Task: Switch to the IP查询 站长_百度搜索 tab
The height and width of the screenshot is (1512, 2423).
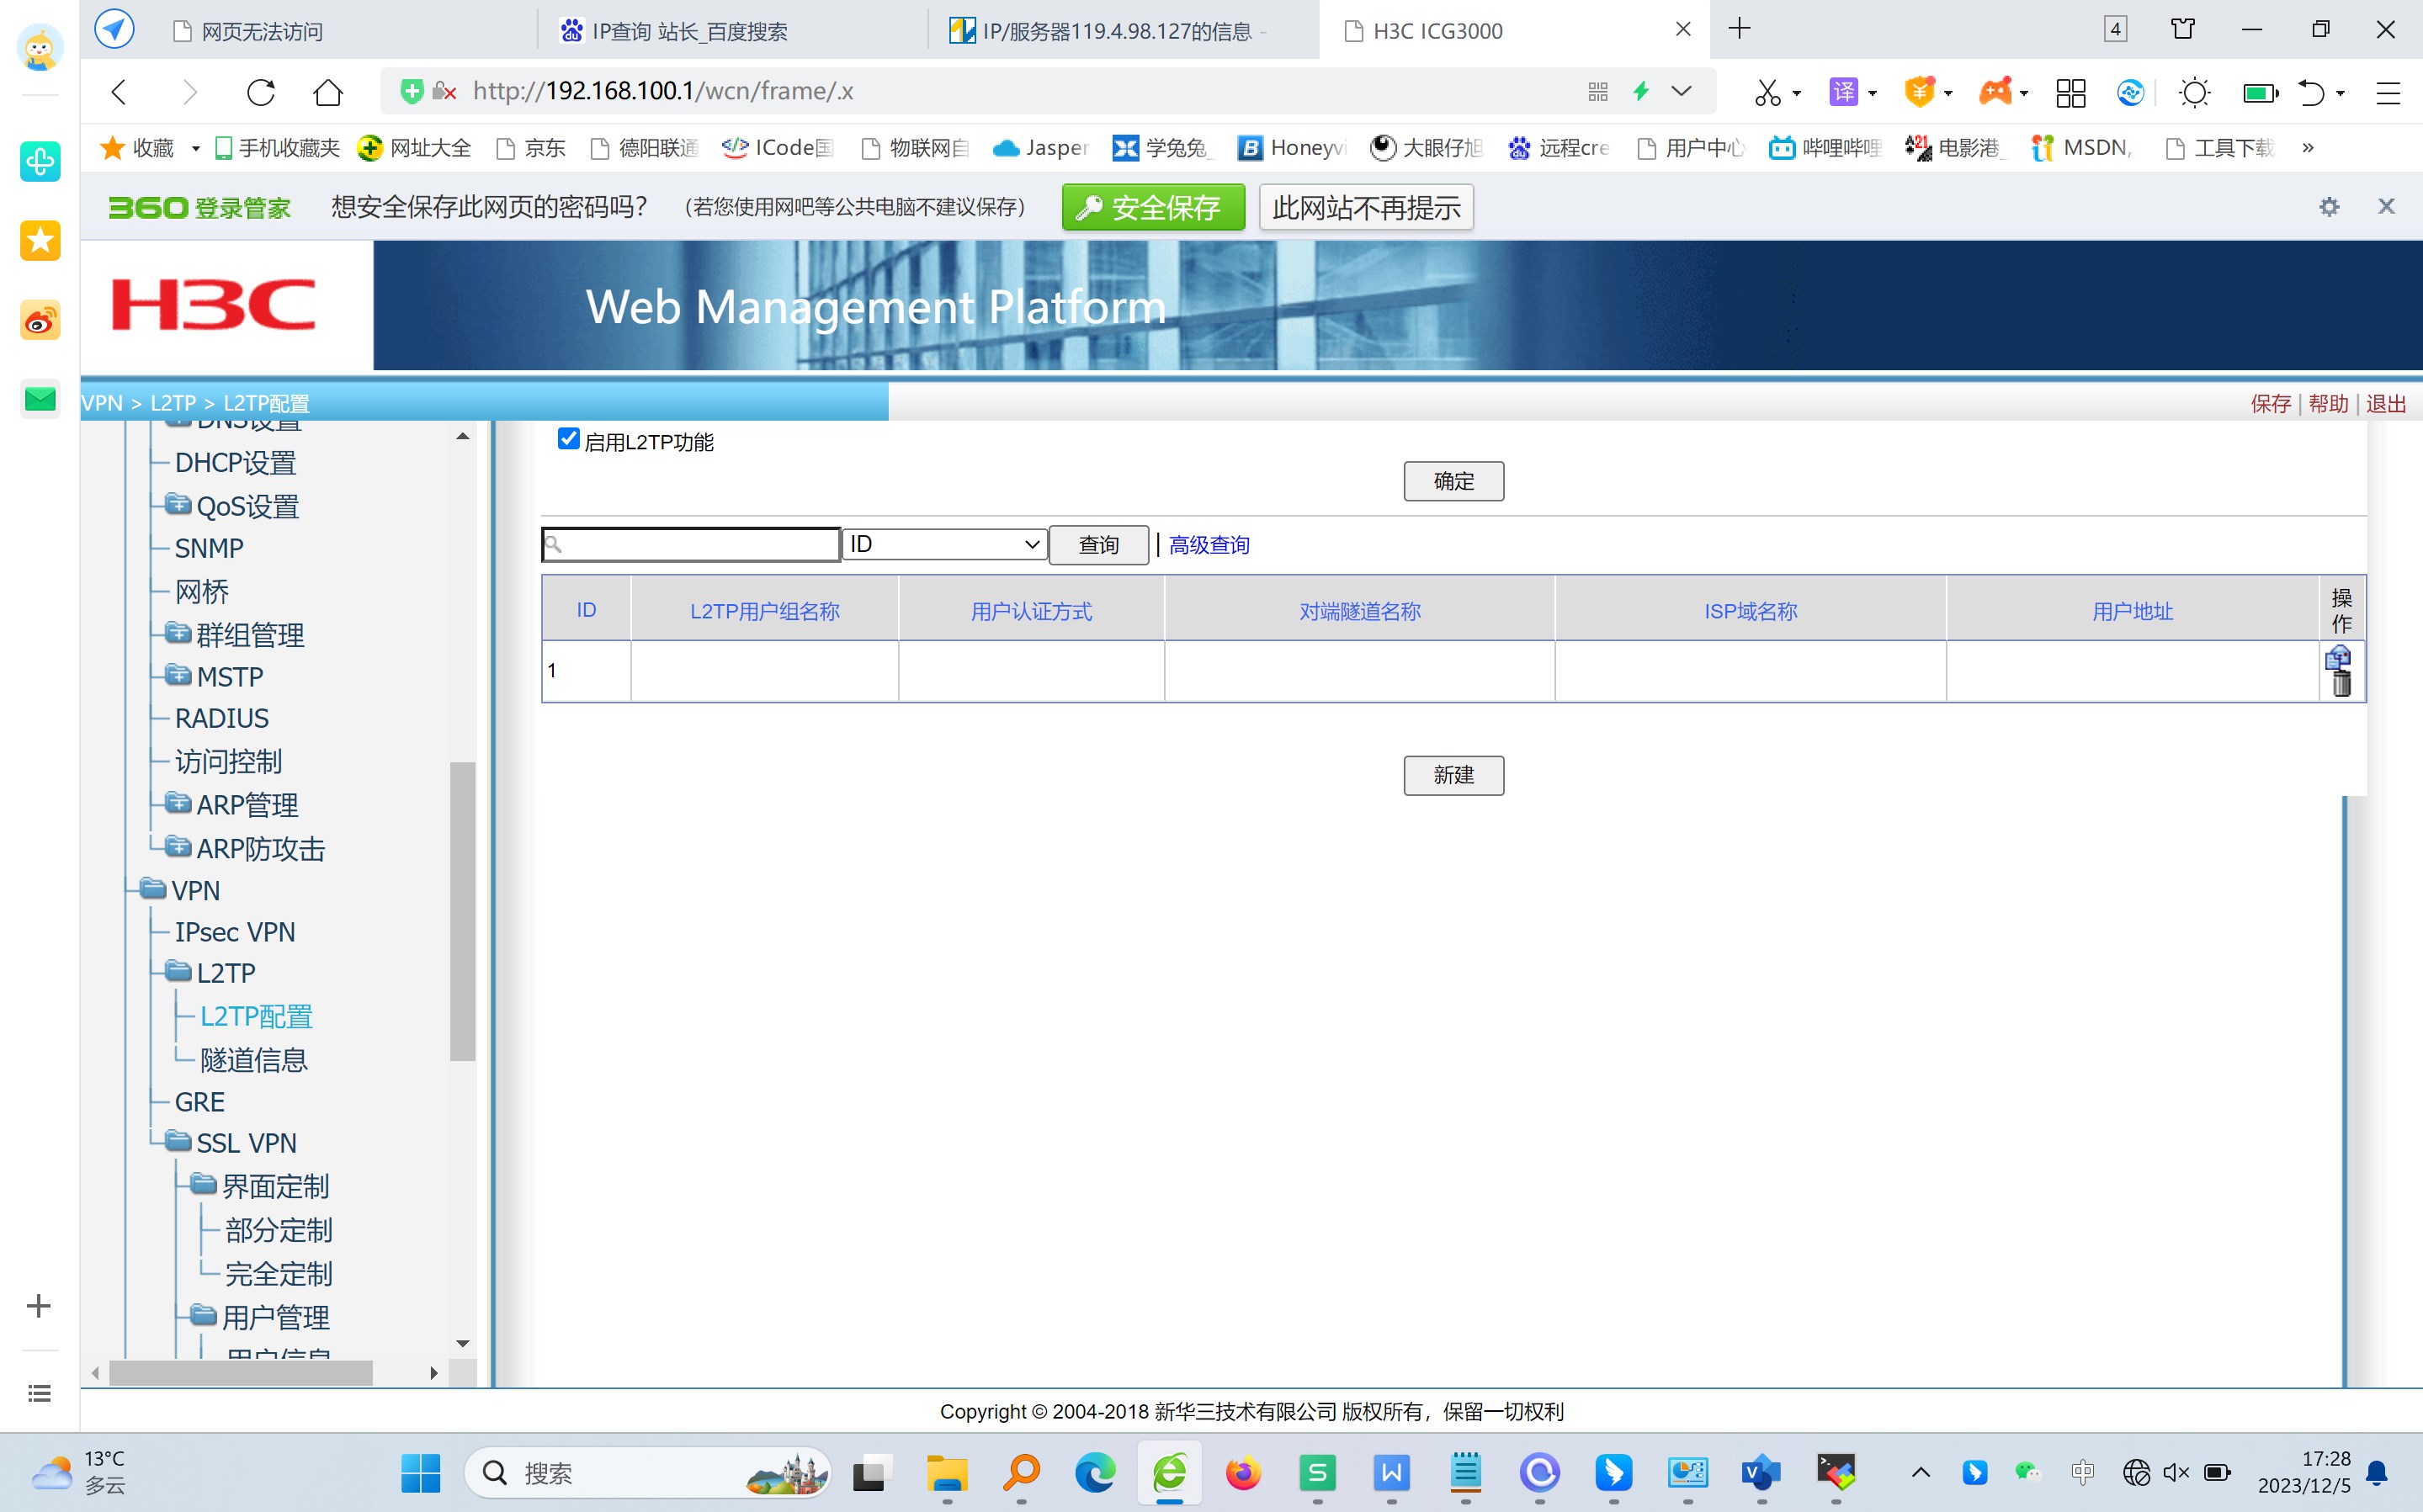Action: [690, 31]
